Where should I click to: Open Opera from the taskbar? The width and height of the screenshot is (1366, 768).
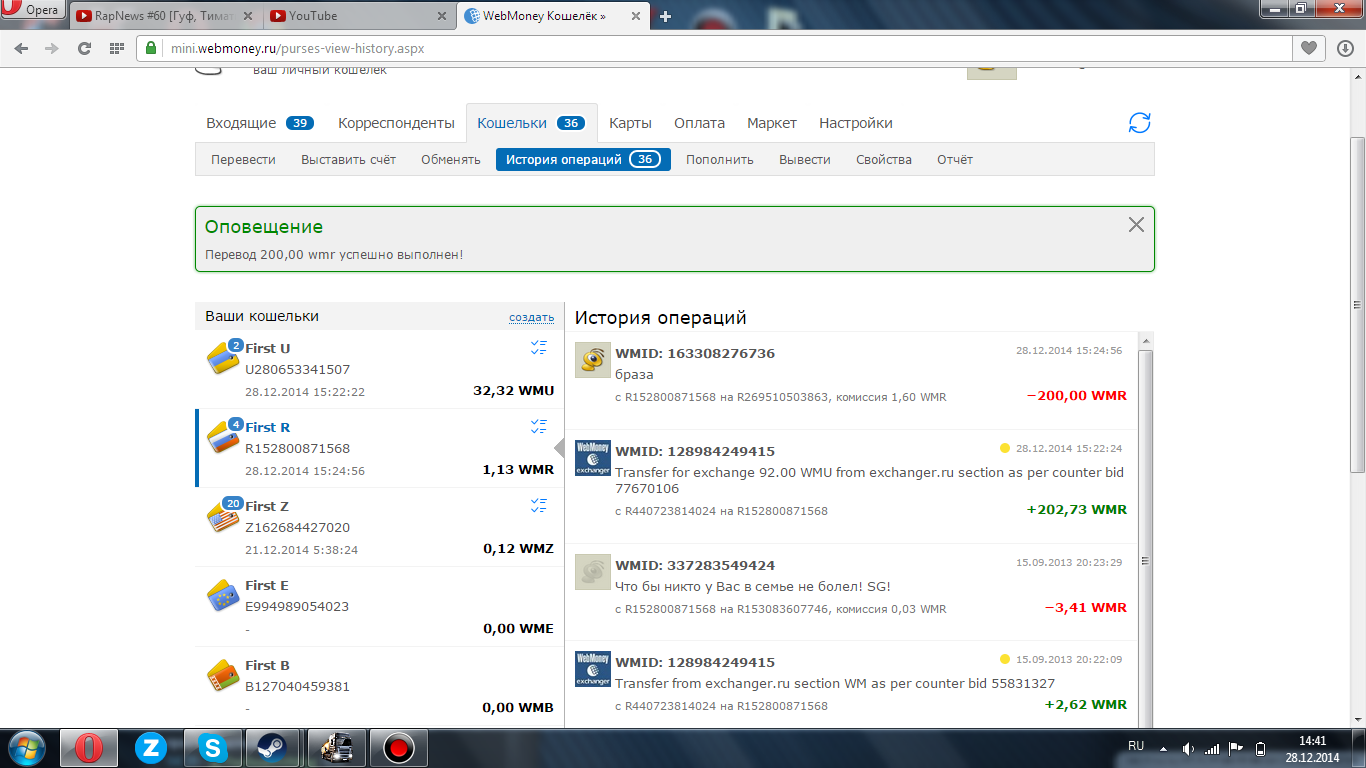89,748
